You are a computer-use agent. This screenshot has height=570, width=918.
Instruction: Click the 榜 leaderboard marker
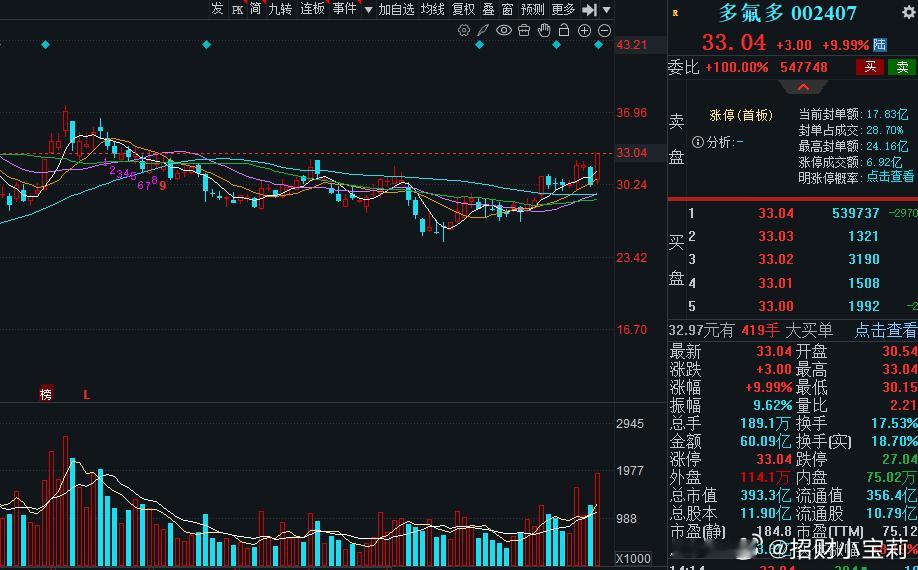click(46, 394)
